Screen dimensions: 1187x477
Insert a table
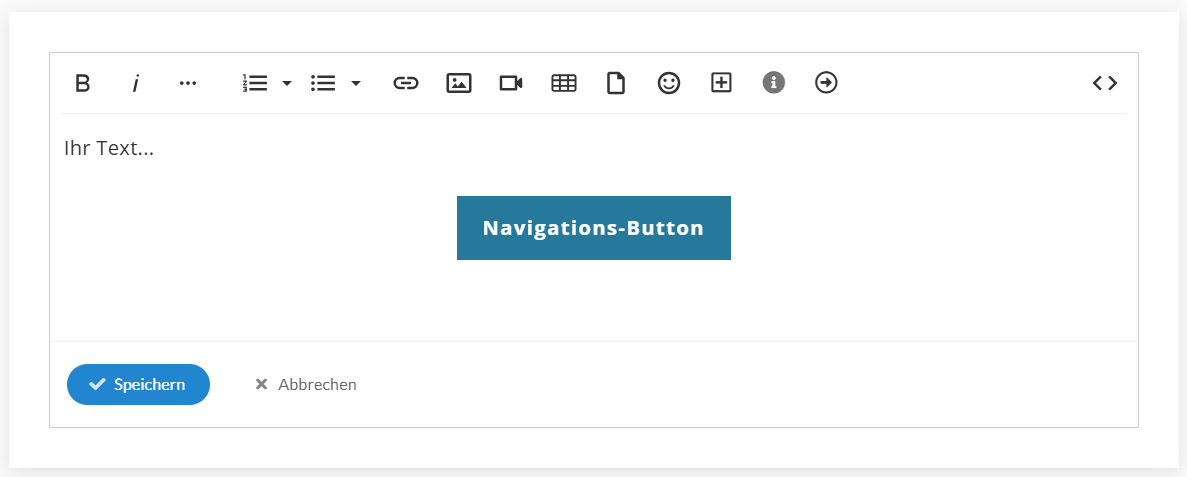coord(564,83)
